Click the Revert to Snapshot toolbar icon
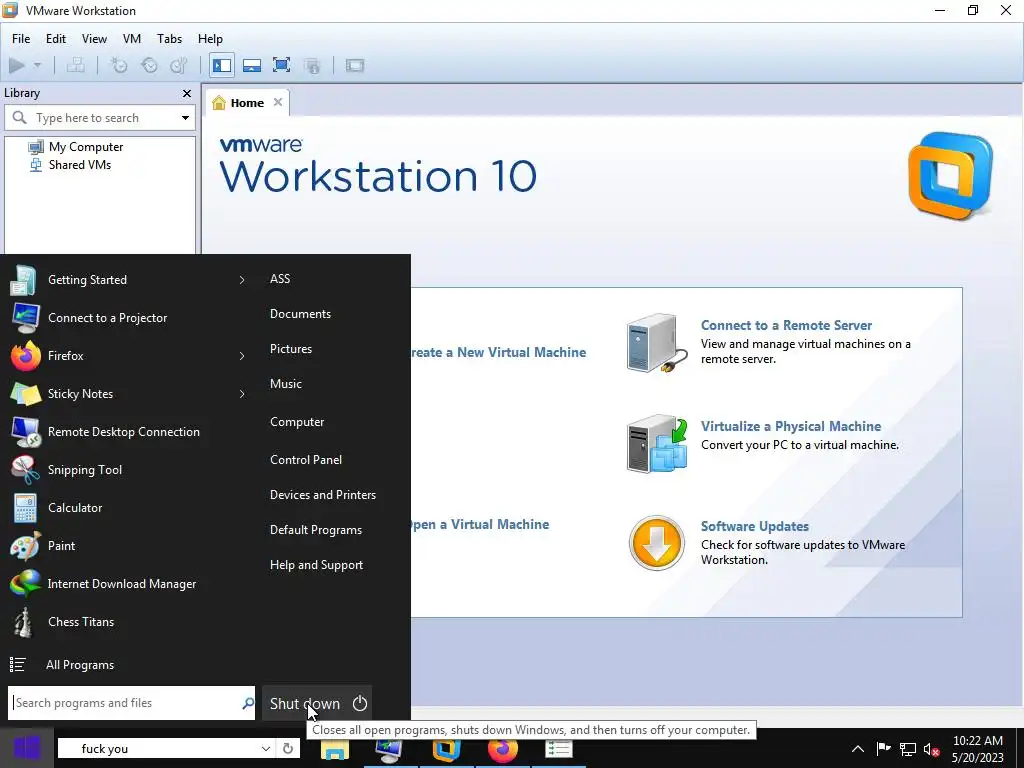 [149, 65]
